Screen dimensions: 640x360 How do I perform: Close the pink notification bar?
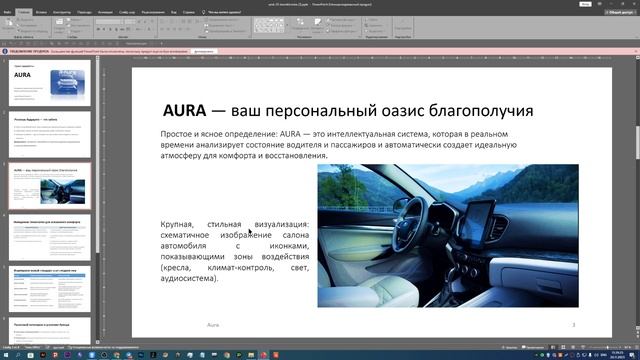click(x=636, y=51)
